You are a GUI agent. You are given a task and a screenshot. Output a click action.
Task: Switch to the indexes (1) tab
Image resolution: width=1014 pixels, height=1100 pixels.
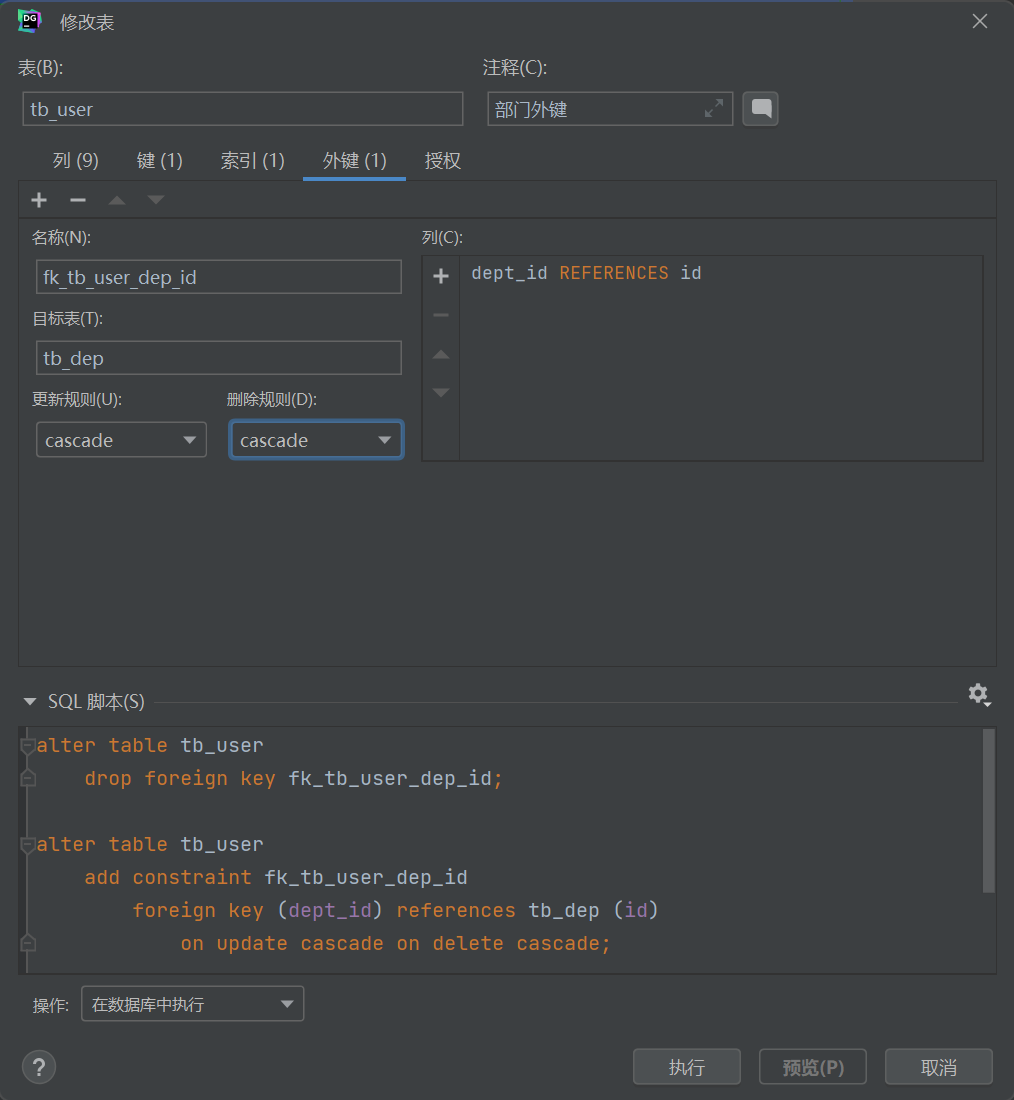(x=252, y=161)
